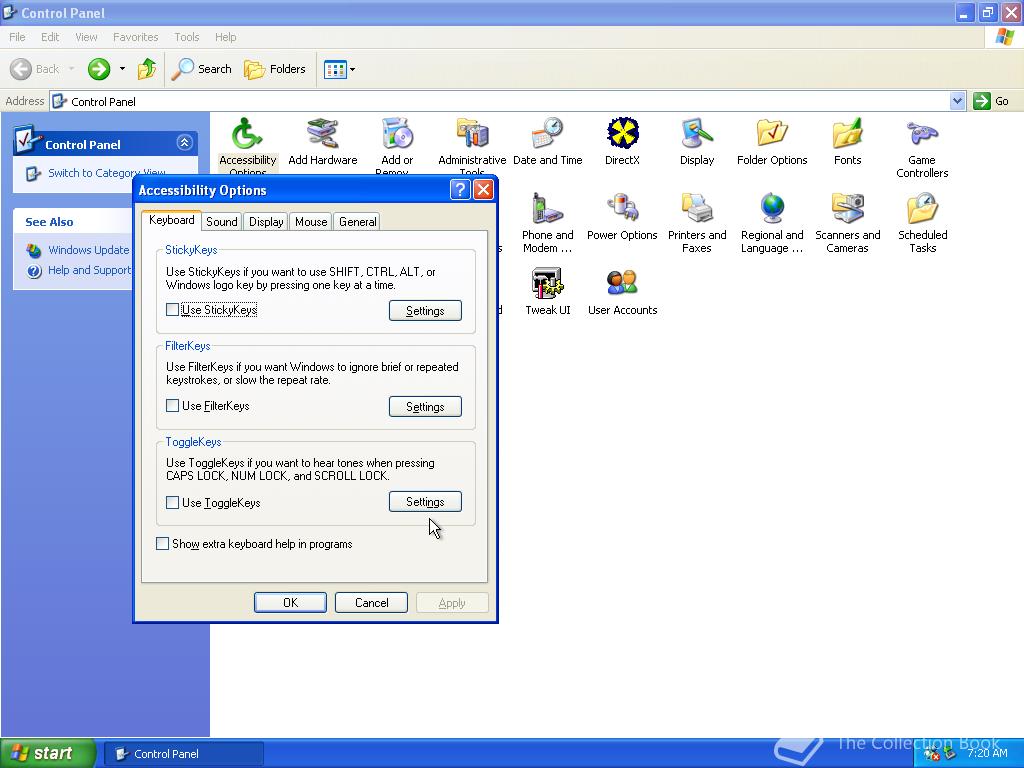The height and width of the screenshot is (768, 1024).
Task: Open Scanners and Cameras icon
Action: [x=848, y=223]
